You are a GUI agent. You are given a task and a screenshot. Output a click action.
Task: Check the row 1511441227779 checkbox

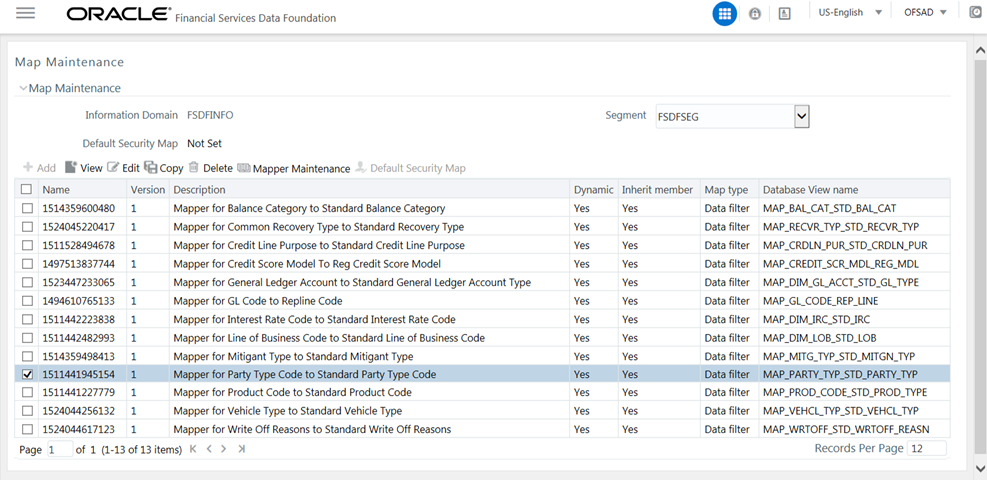pyautogui.click(x=26, y=392)
